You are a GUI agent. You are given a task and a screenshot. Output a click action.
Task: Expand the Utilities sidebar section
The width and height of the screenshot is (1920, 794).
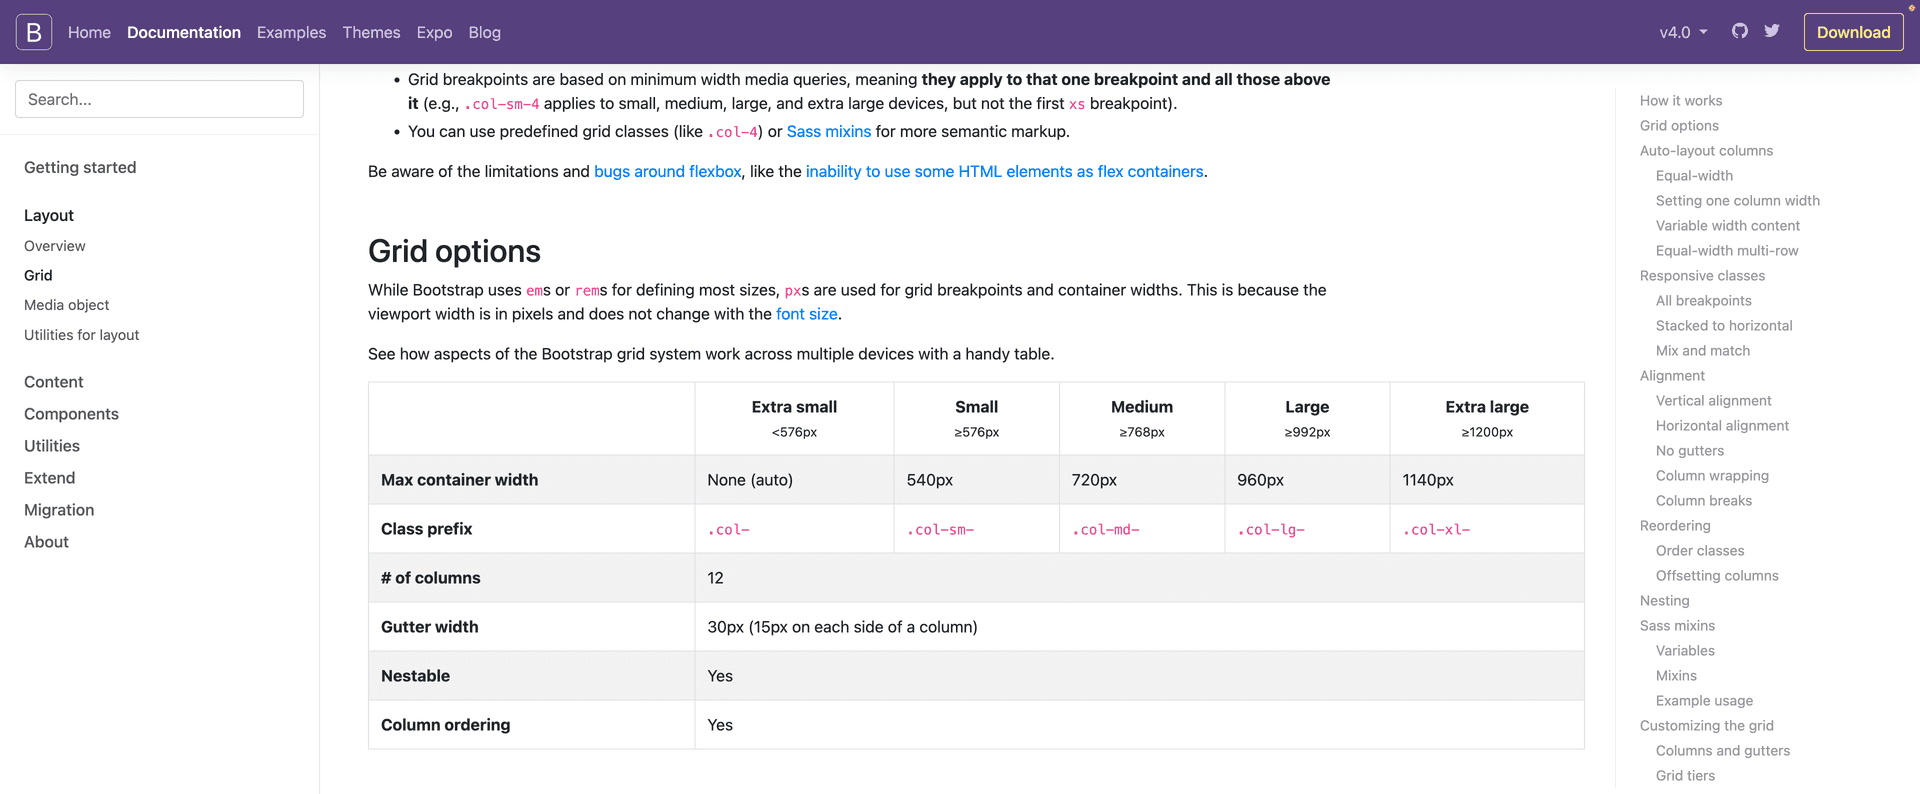[52, 446]
